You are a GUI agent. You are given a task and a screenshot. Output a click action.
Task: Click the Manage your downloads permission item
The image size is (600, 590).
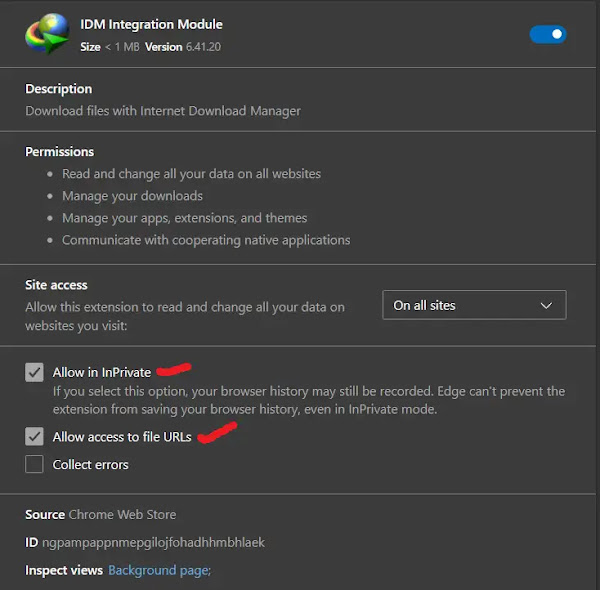[x=132, y=196]
